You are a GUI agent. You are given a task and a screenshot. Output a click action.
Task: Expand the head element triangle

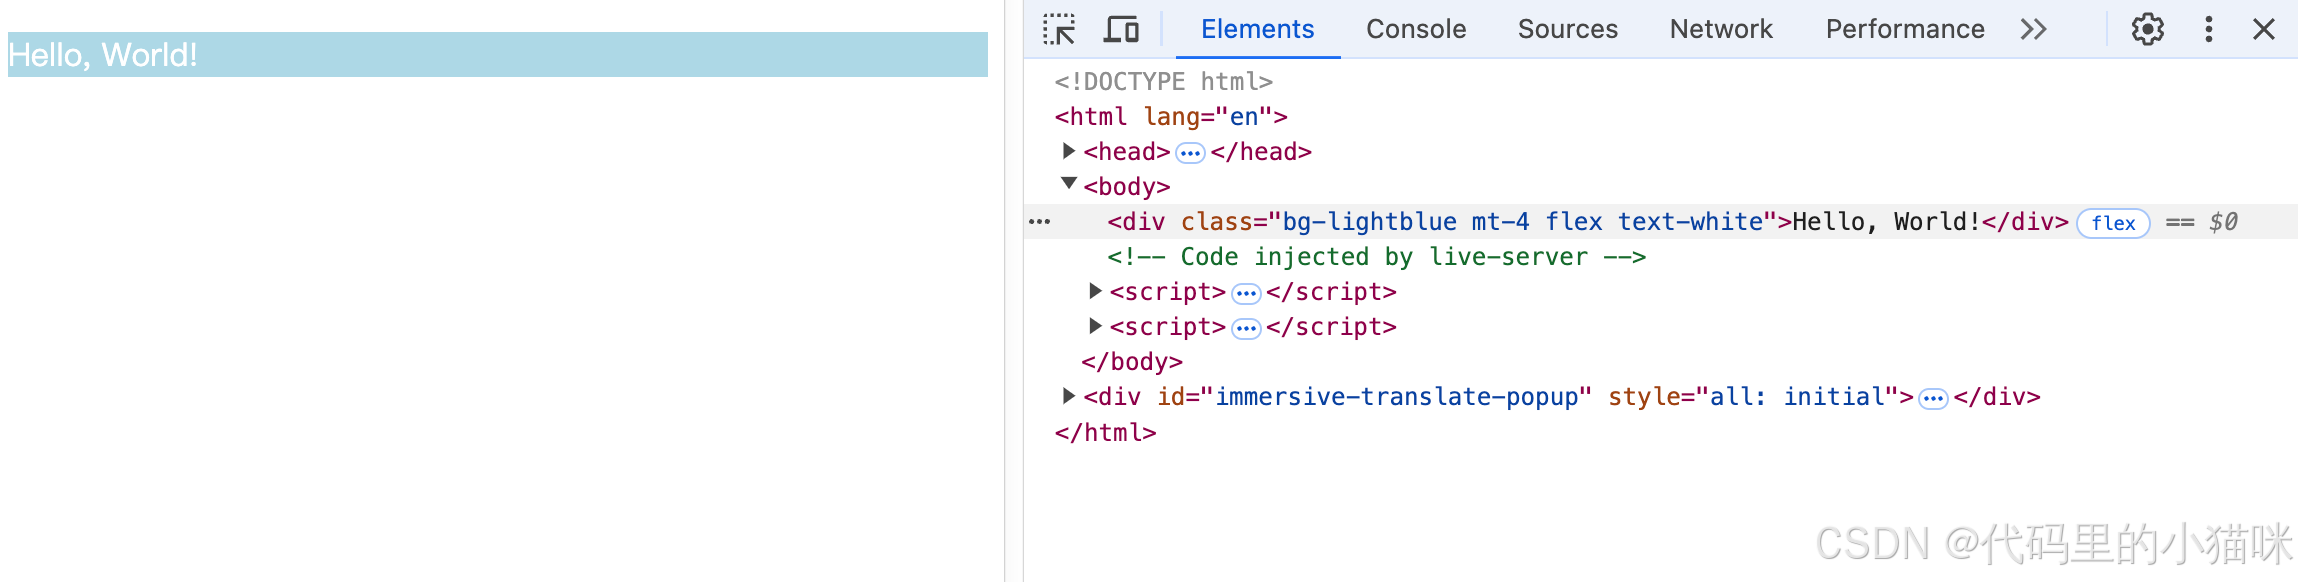click(1068, 151)
